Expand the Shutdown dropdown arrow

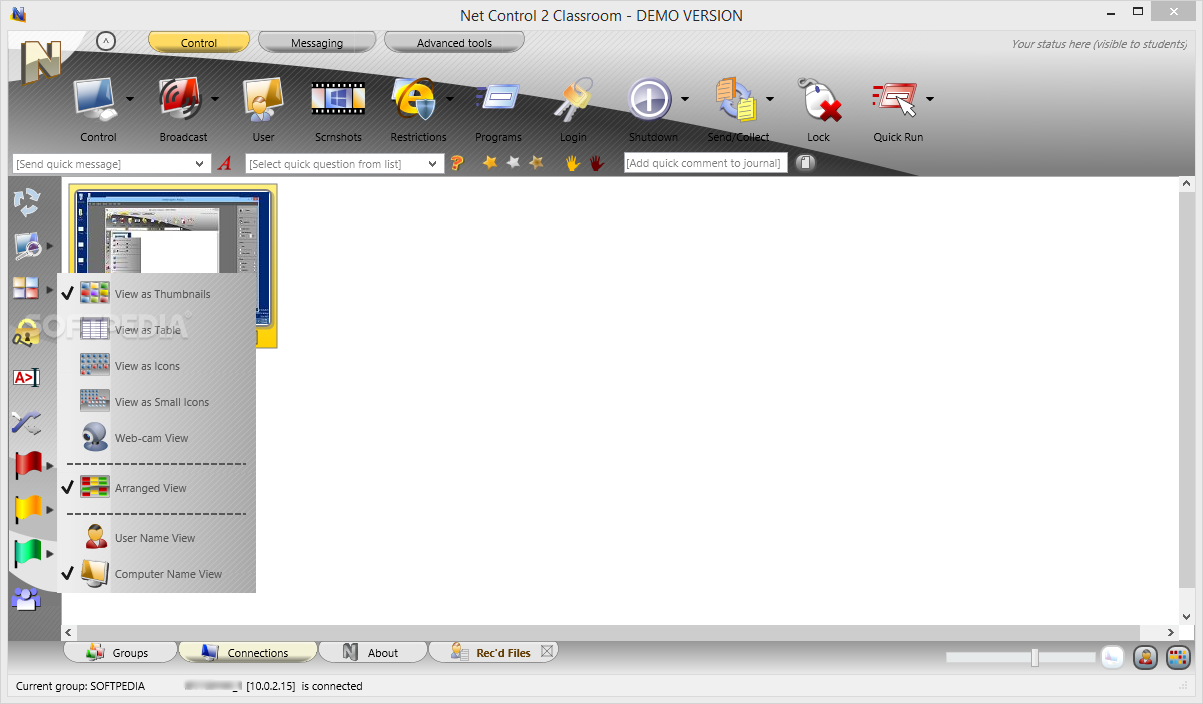685,99
